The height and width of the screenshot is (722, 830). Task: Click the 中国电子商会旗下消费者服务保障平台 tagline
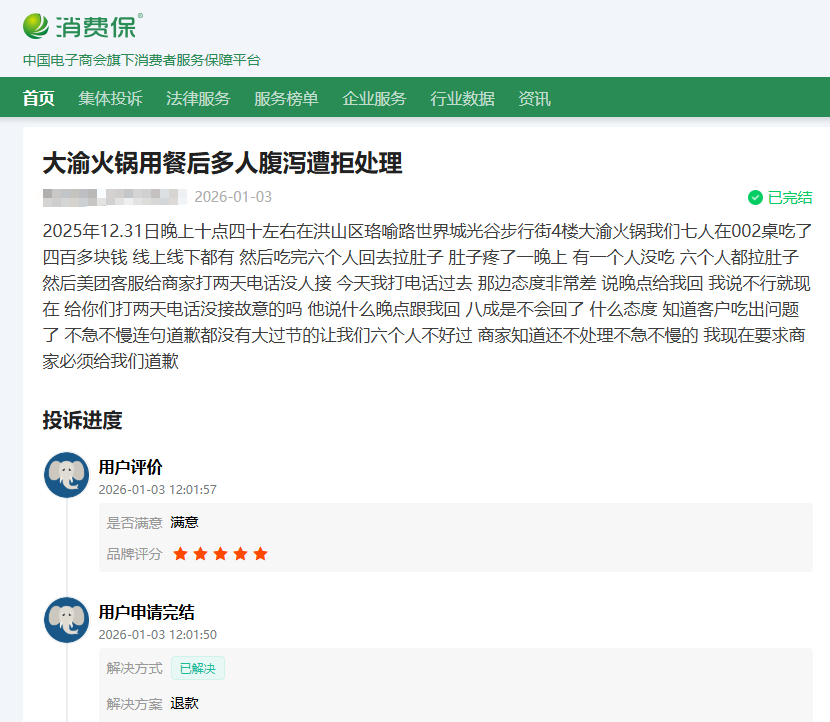(x=141, y=60)
